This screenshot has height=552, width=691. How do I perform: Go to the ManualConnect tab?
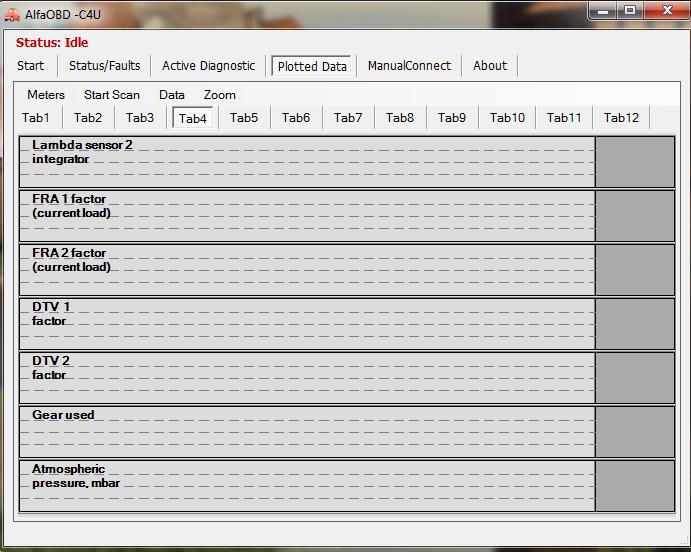[x=409, y=66]
